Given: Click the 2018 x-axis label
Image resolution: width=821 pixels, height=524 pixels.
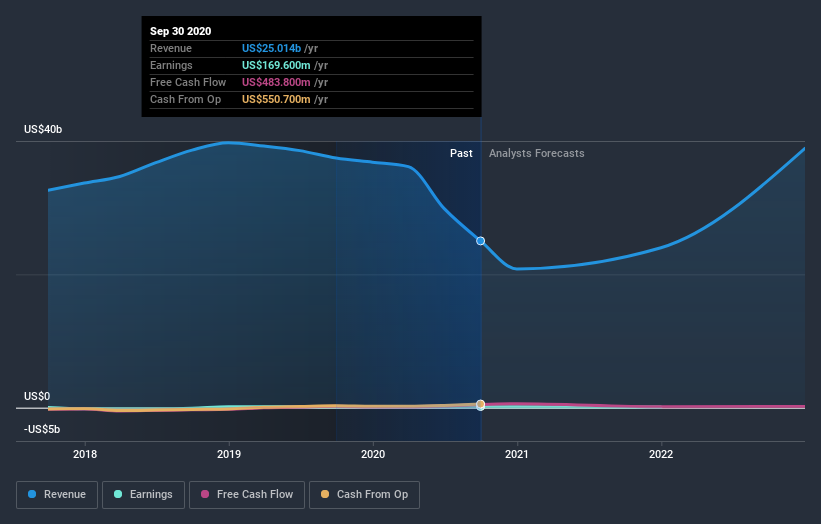Looking at the screenshot, I should point(85,454).
